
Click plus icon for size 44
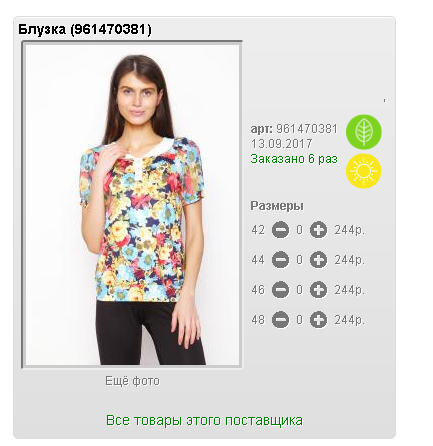318,260
